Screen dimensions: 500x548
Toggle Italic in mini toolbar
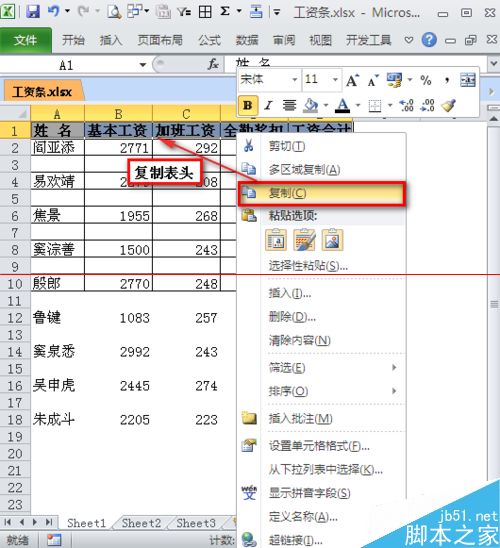point(268,105)
